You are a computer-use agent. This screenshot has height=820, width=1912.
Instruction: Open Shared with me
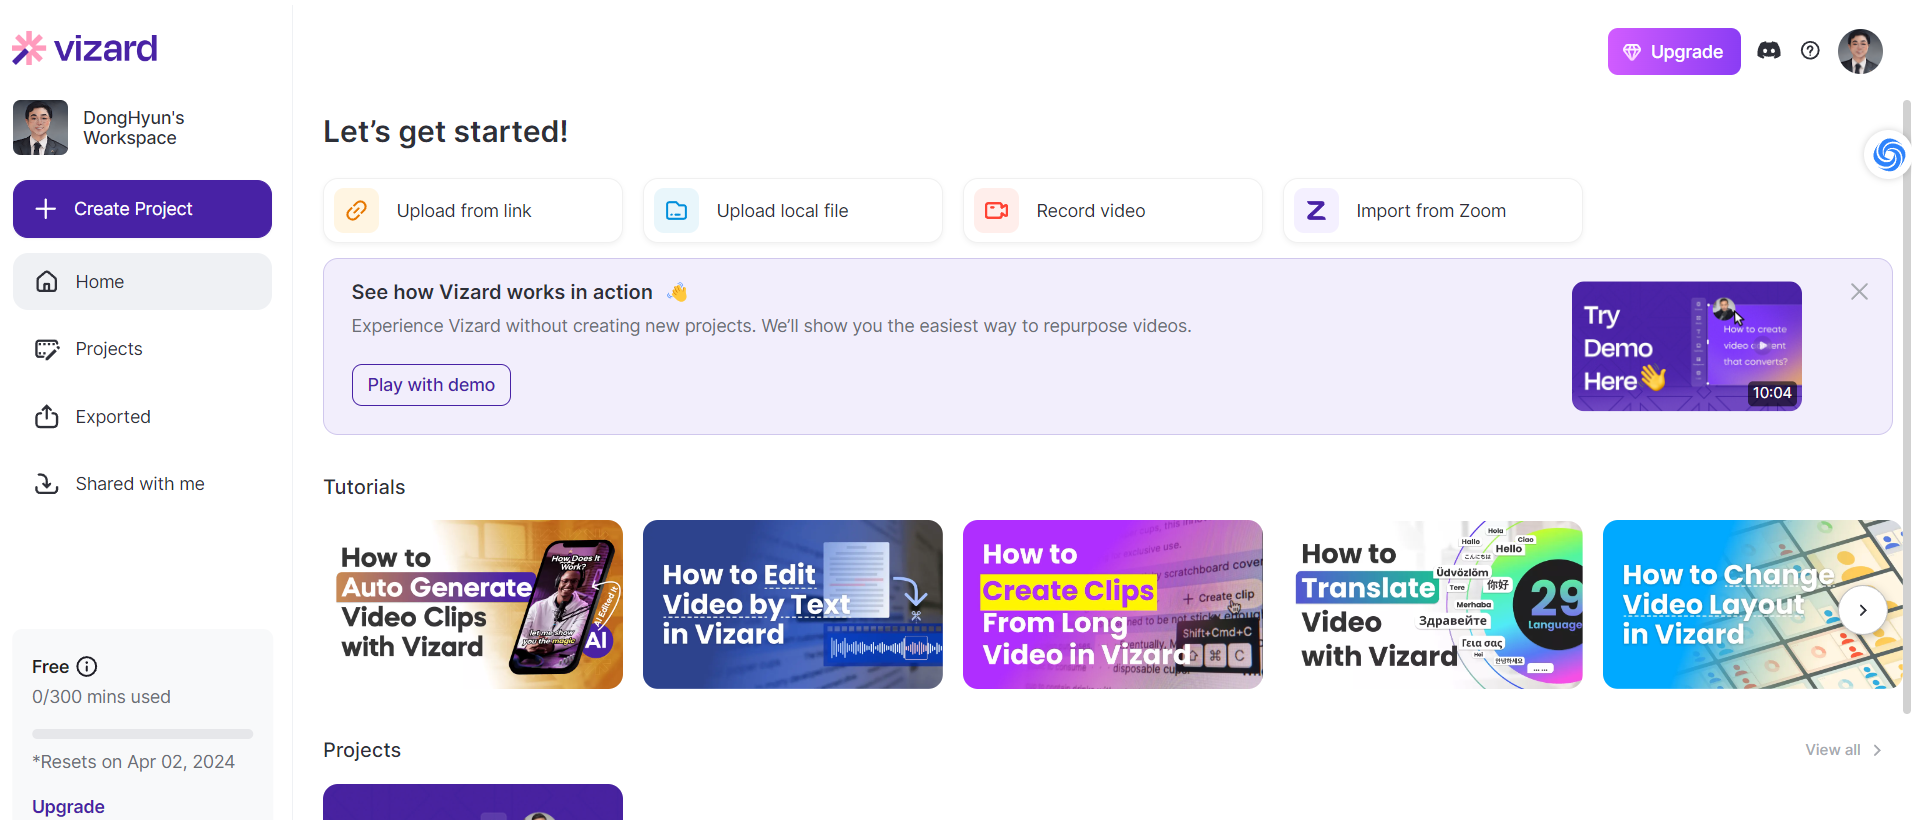click(140, 484)
